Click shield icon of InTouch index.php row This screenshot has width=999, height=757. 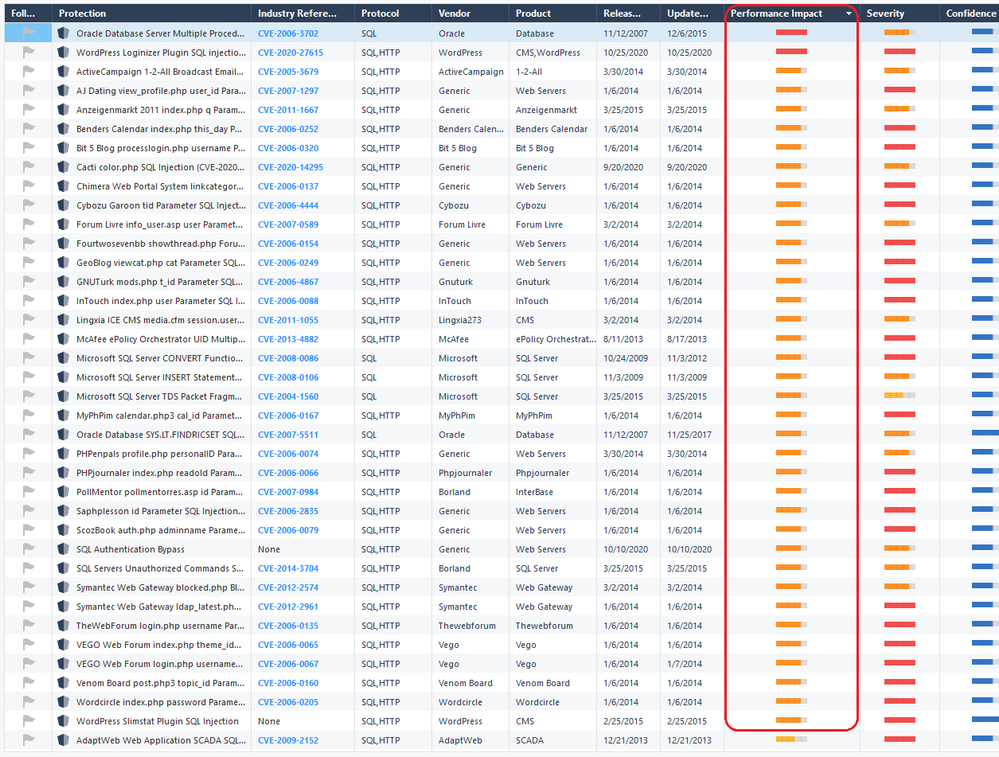point(63,301)
